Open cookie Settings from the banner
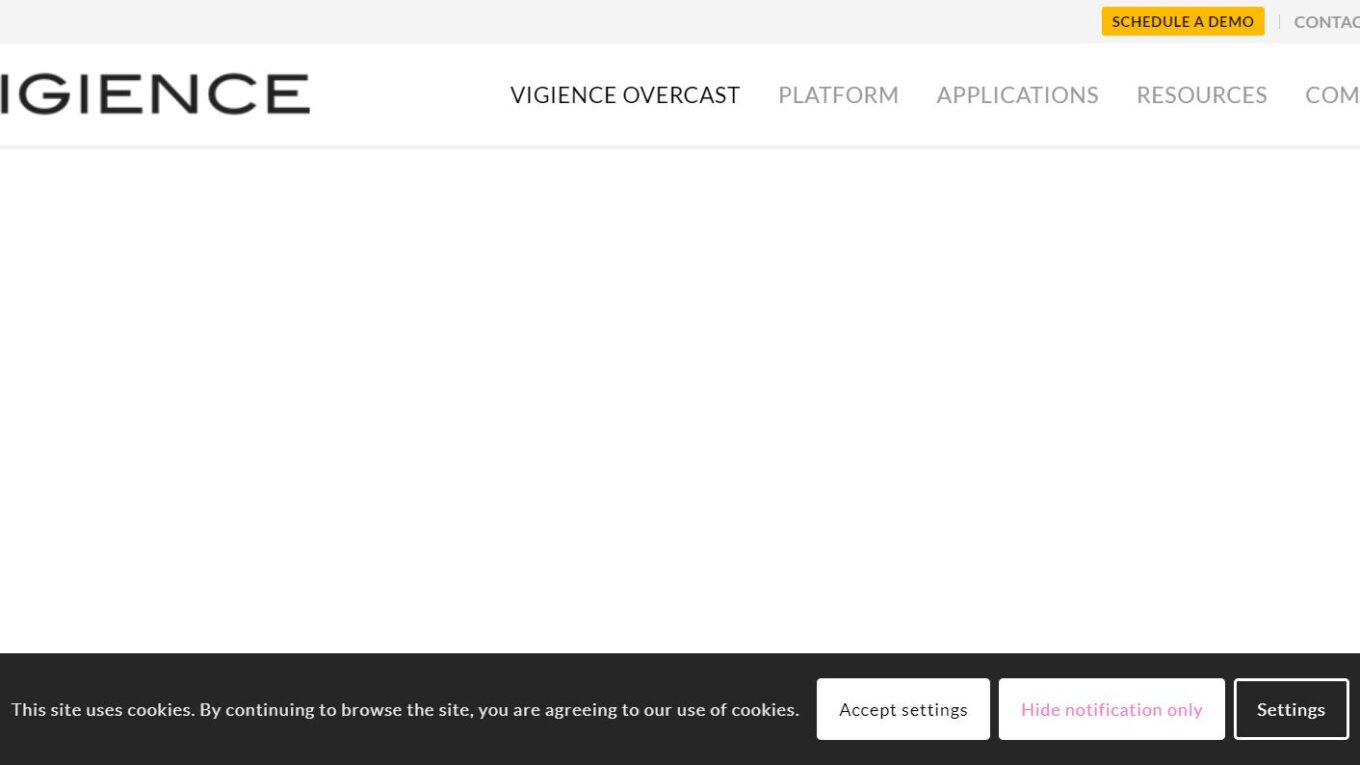 [x=1290, y=709]
